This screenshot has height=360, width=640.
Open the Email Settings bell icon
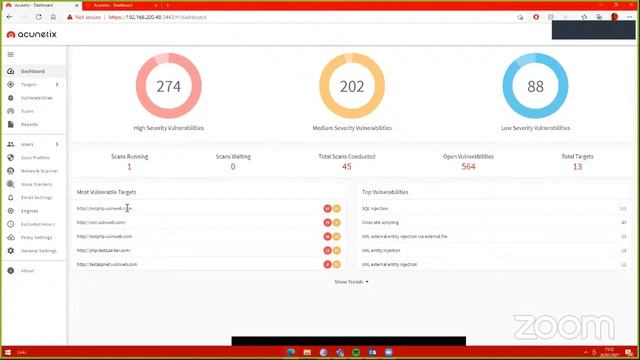tap(11, 198)
